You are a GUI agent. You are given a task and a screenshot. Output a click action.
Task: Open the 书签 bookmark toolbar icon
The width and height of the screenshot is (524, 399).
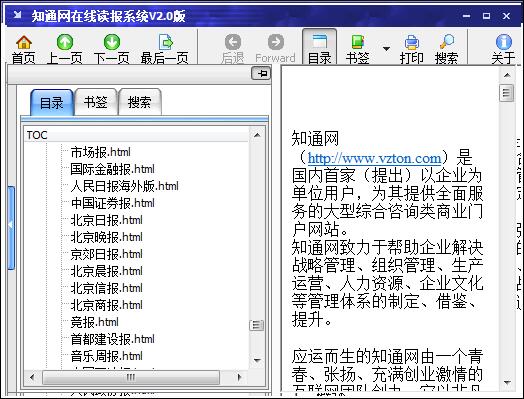point(358,42)
